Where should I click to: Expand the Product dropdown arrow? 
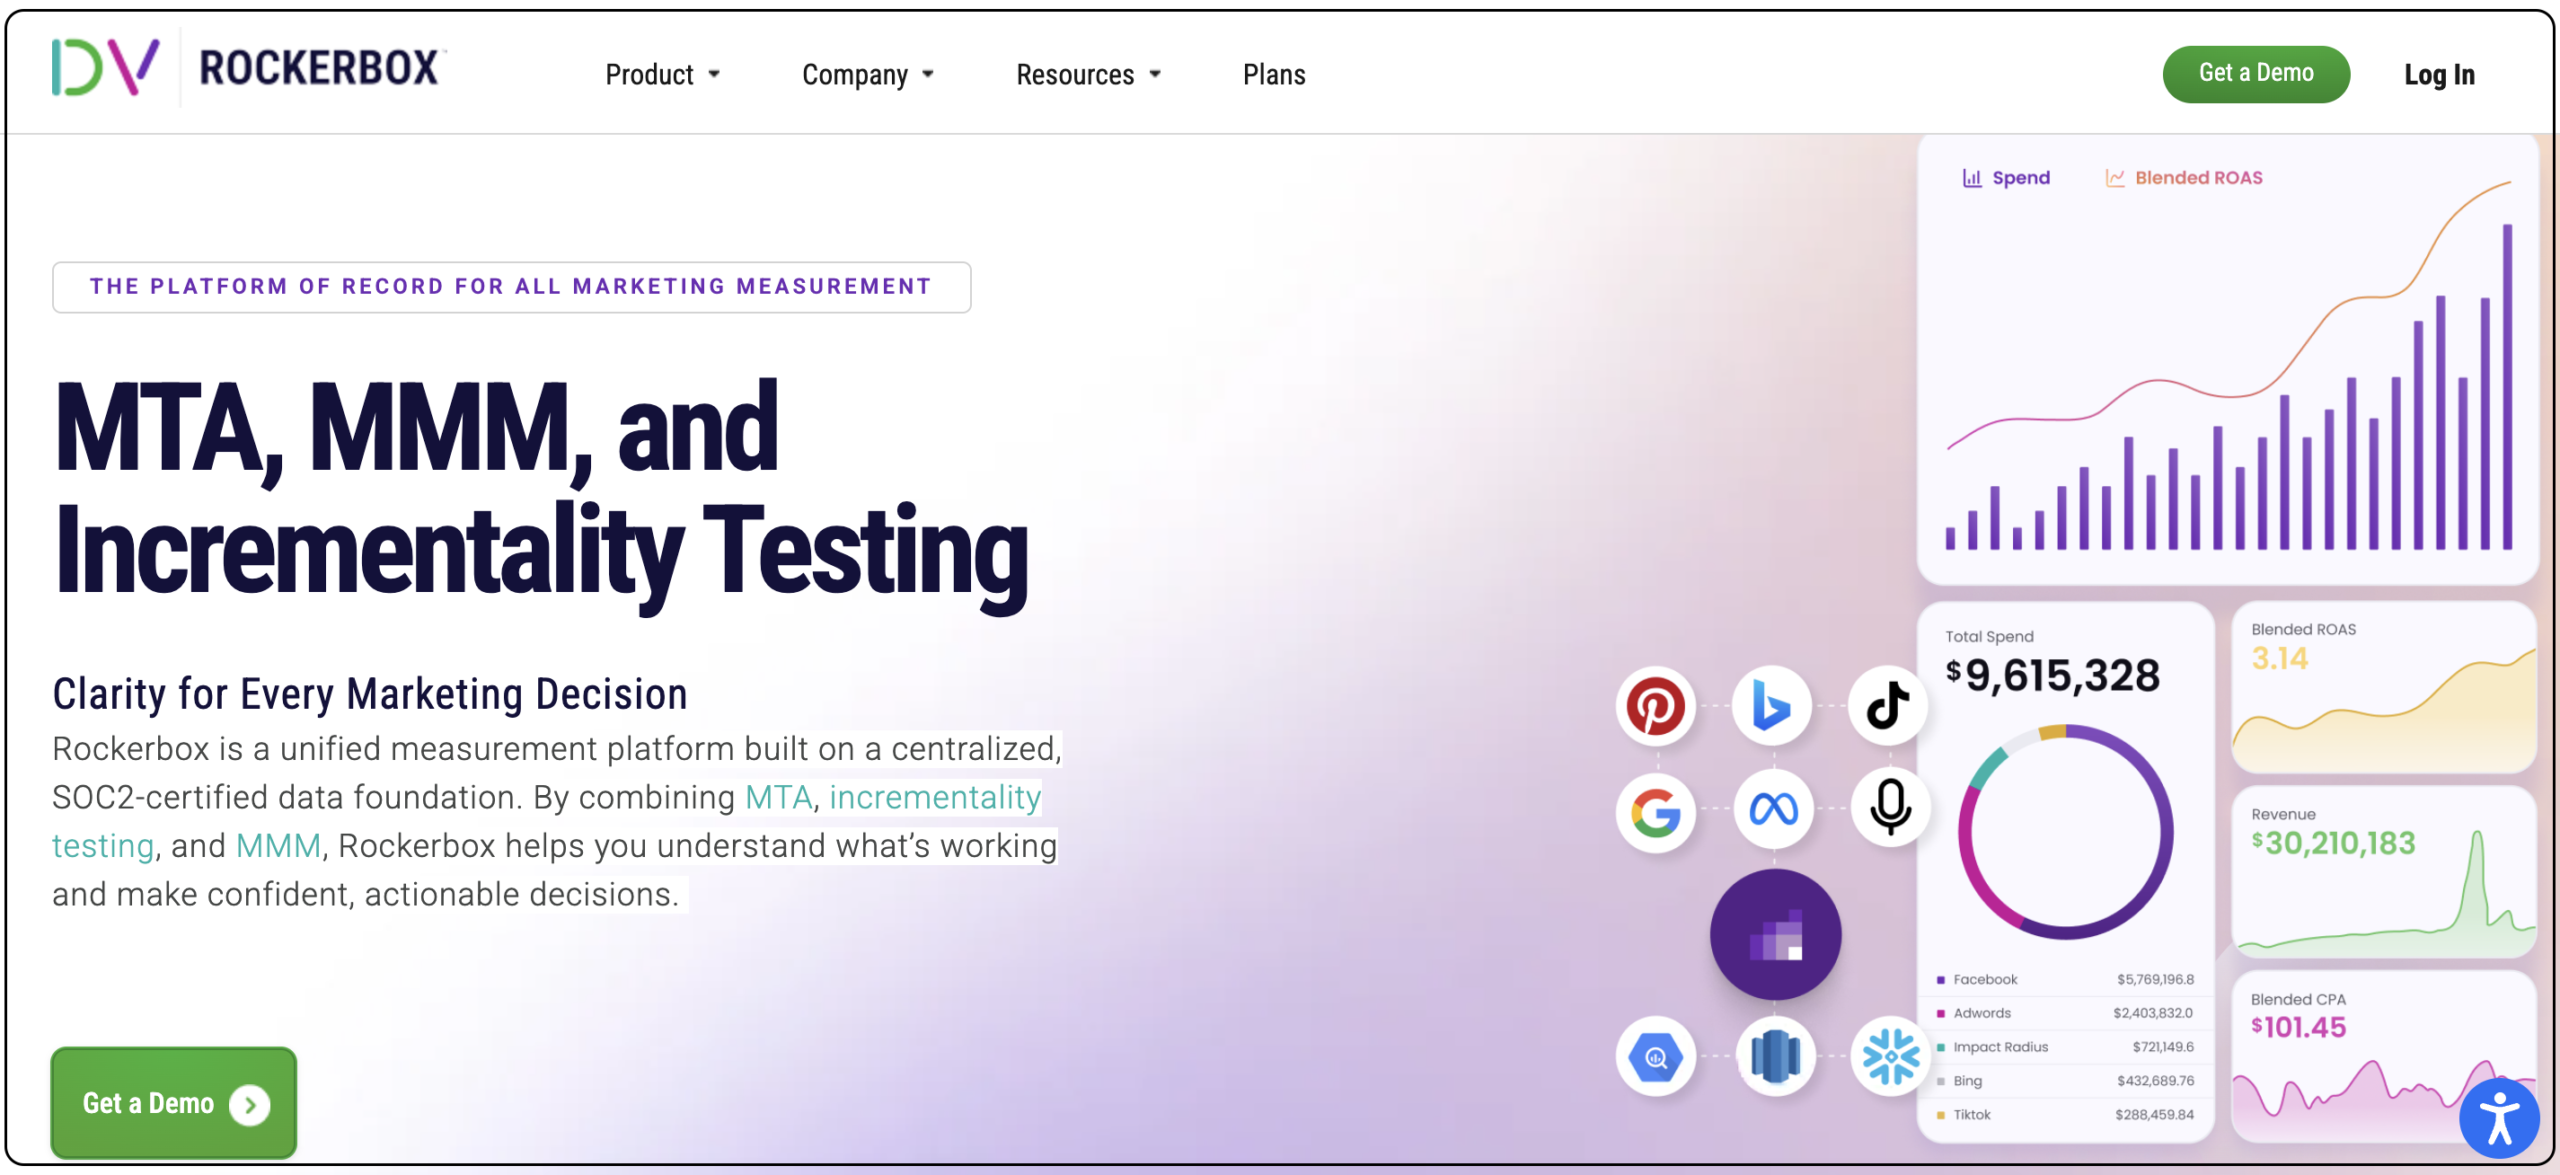(x=714, y=74)
